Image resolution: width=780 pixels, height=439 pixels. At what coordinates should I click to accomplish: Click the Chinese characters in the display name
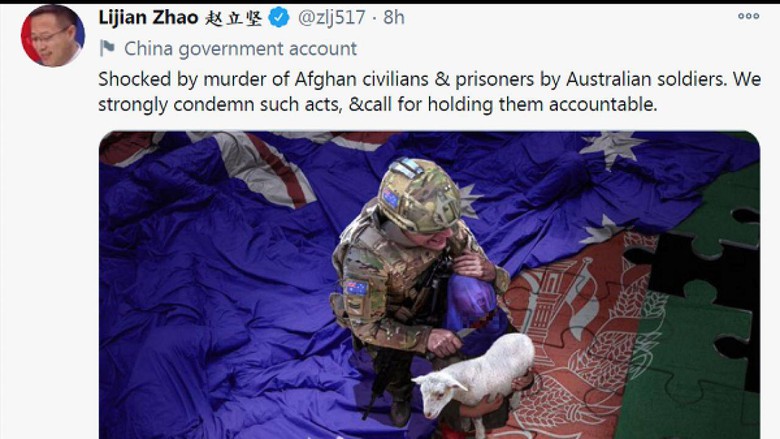tap(233, 18)
